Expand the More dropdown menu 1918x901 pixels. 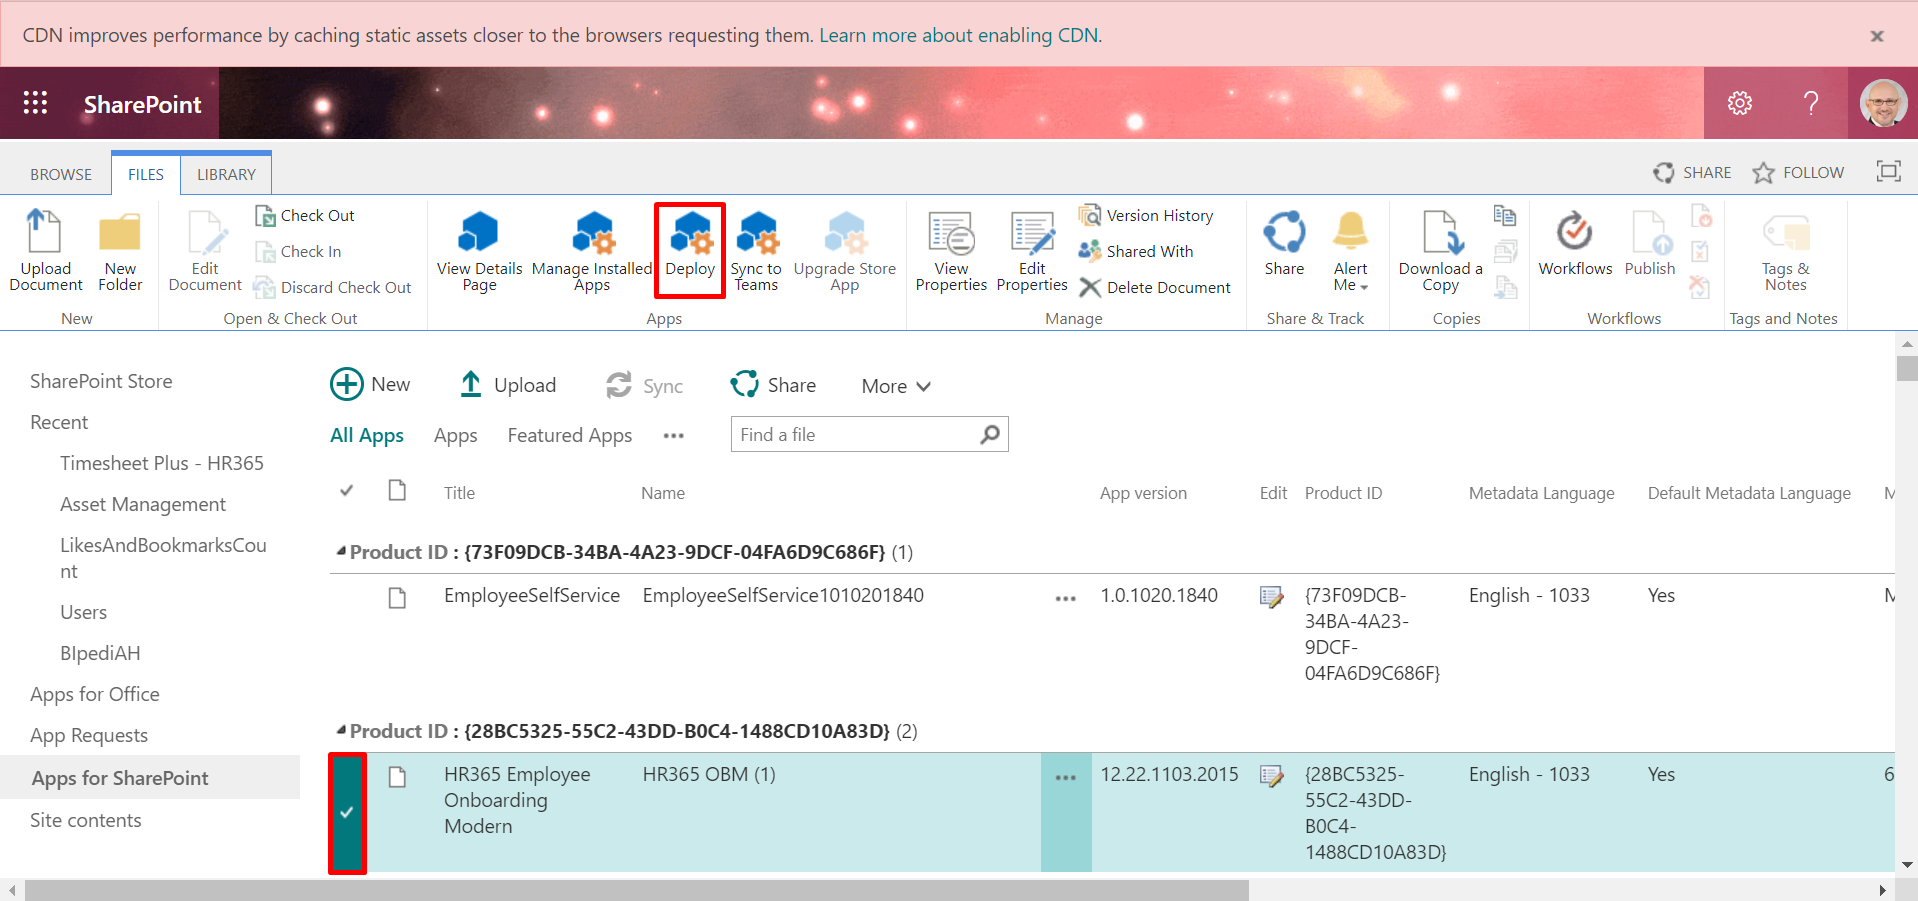point(896,386)
